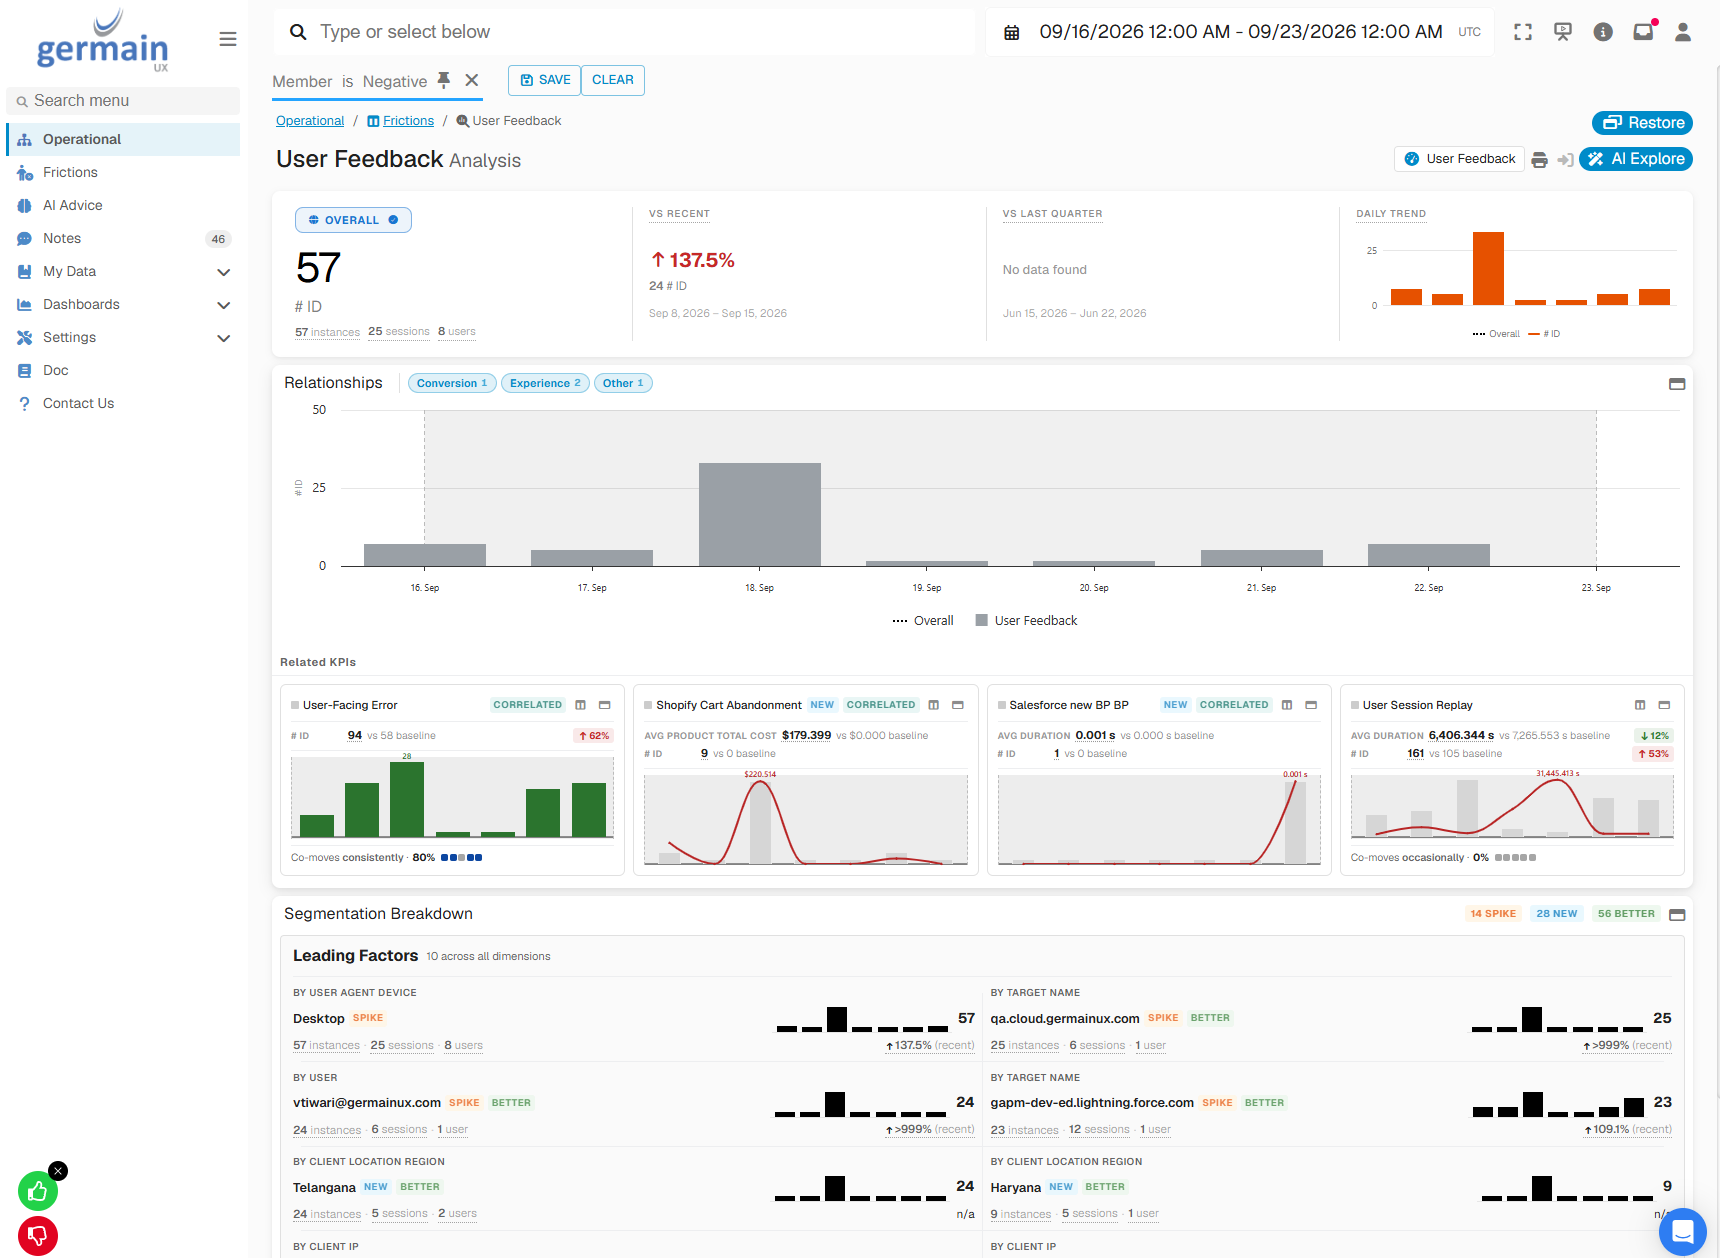Open the chat widget bubble
The height and width of the screenshot is (1258, 1720).
[1683, 1231]
